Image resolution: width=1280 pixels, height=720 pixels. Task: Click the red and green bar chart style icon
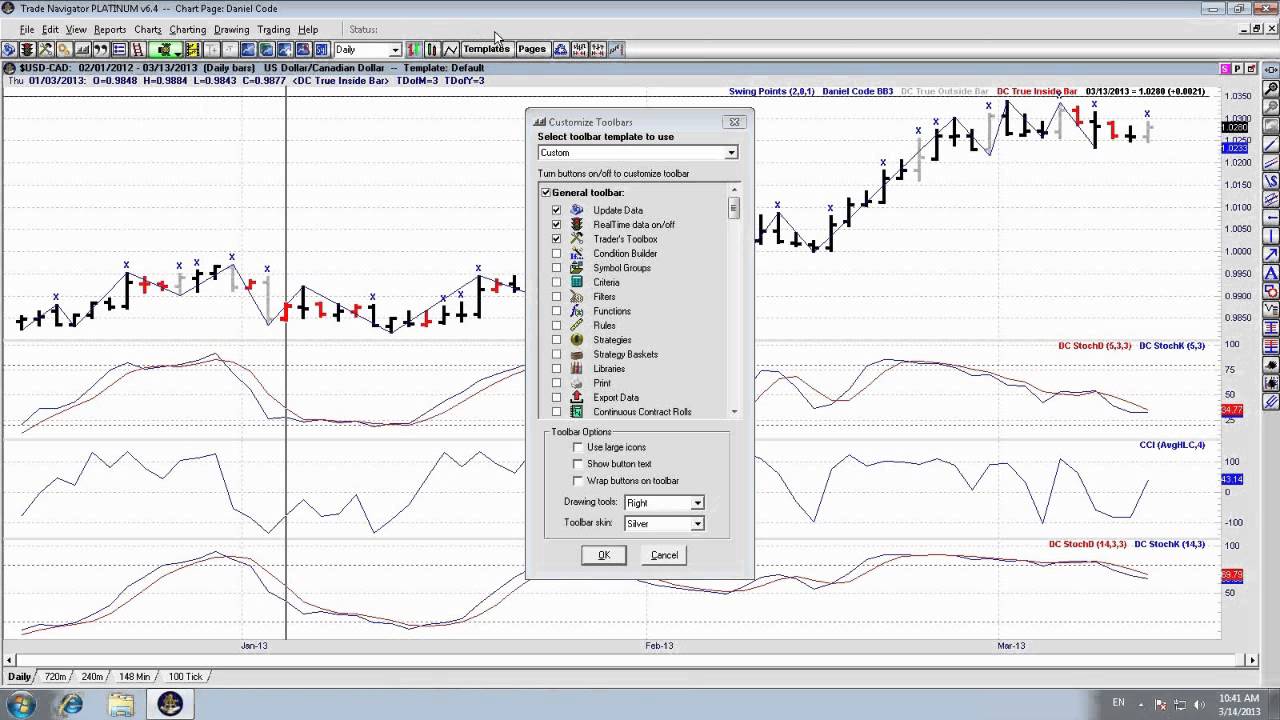click(414, 49)
